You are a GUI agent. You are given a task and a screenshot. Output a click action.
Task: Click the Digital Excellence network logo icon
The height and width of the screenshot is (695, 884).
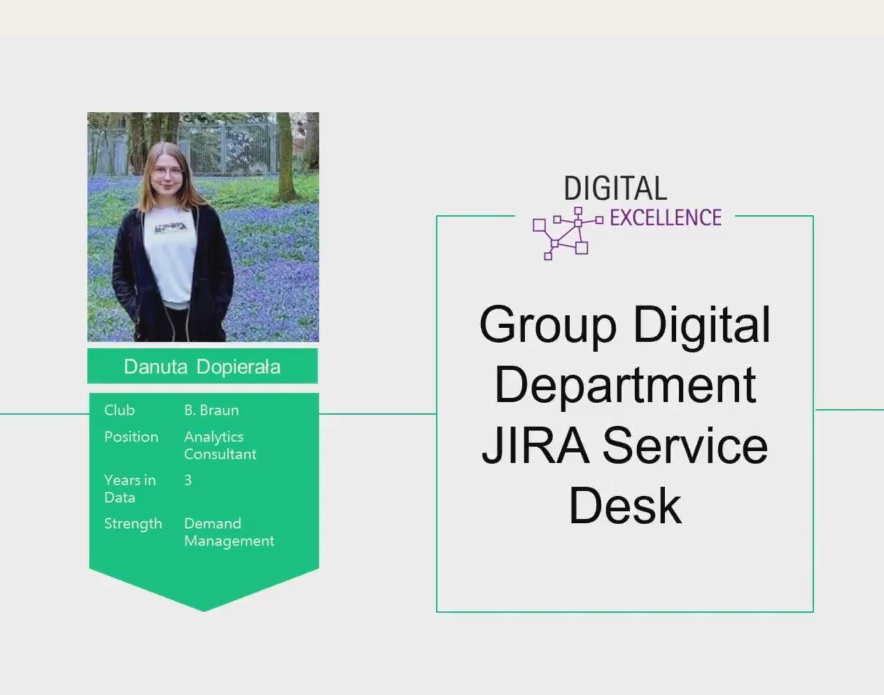coord(568,233)
